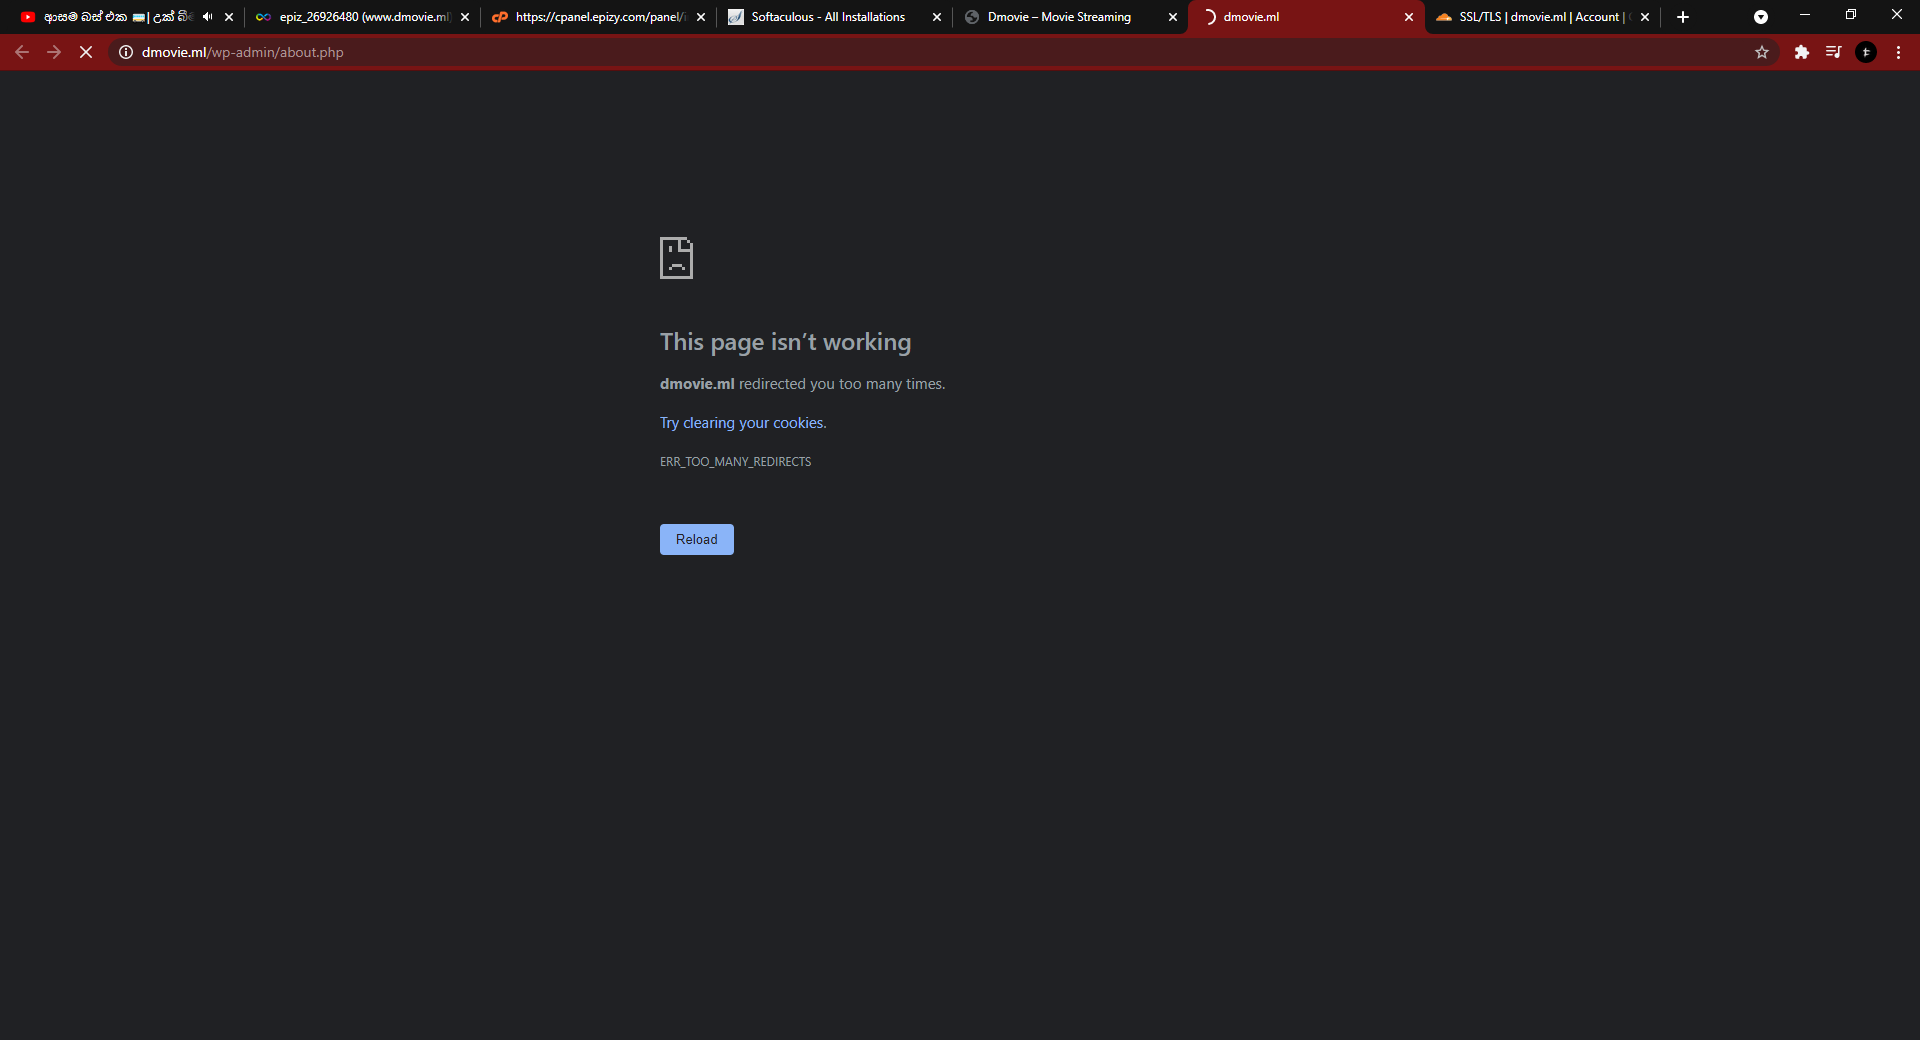This screenshot has width=1920, height=1040.
Task: Go back to the previous page
Action: pyautogui.click(x=22, y=52)
